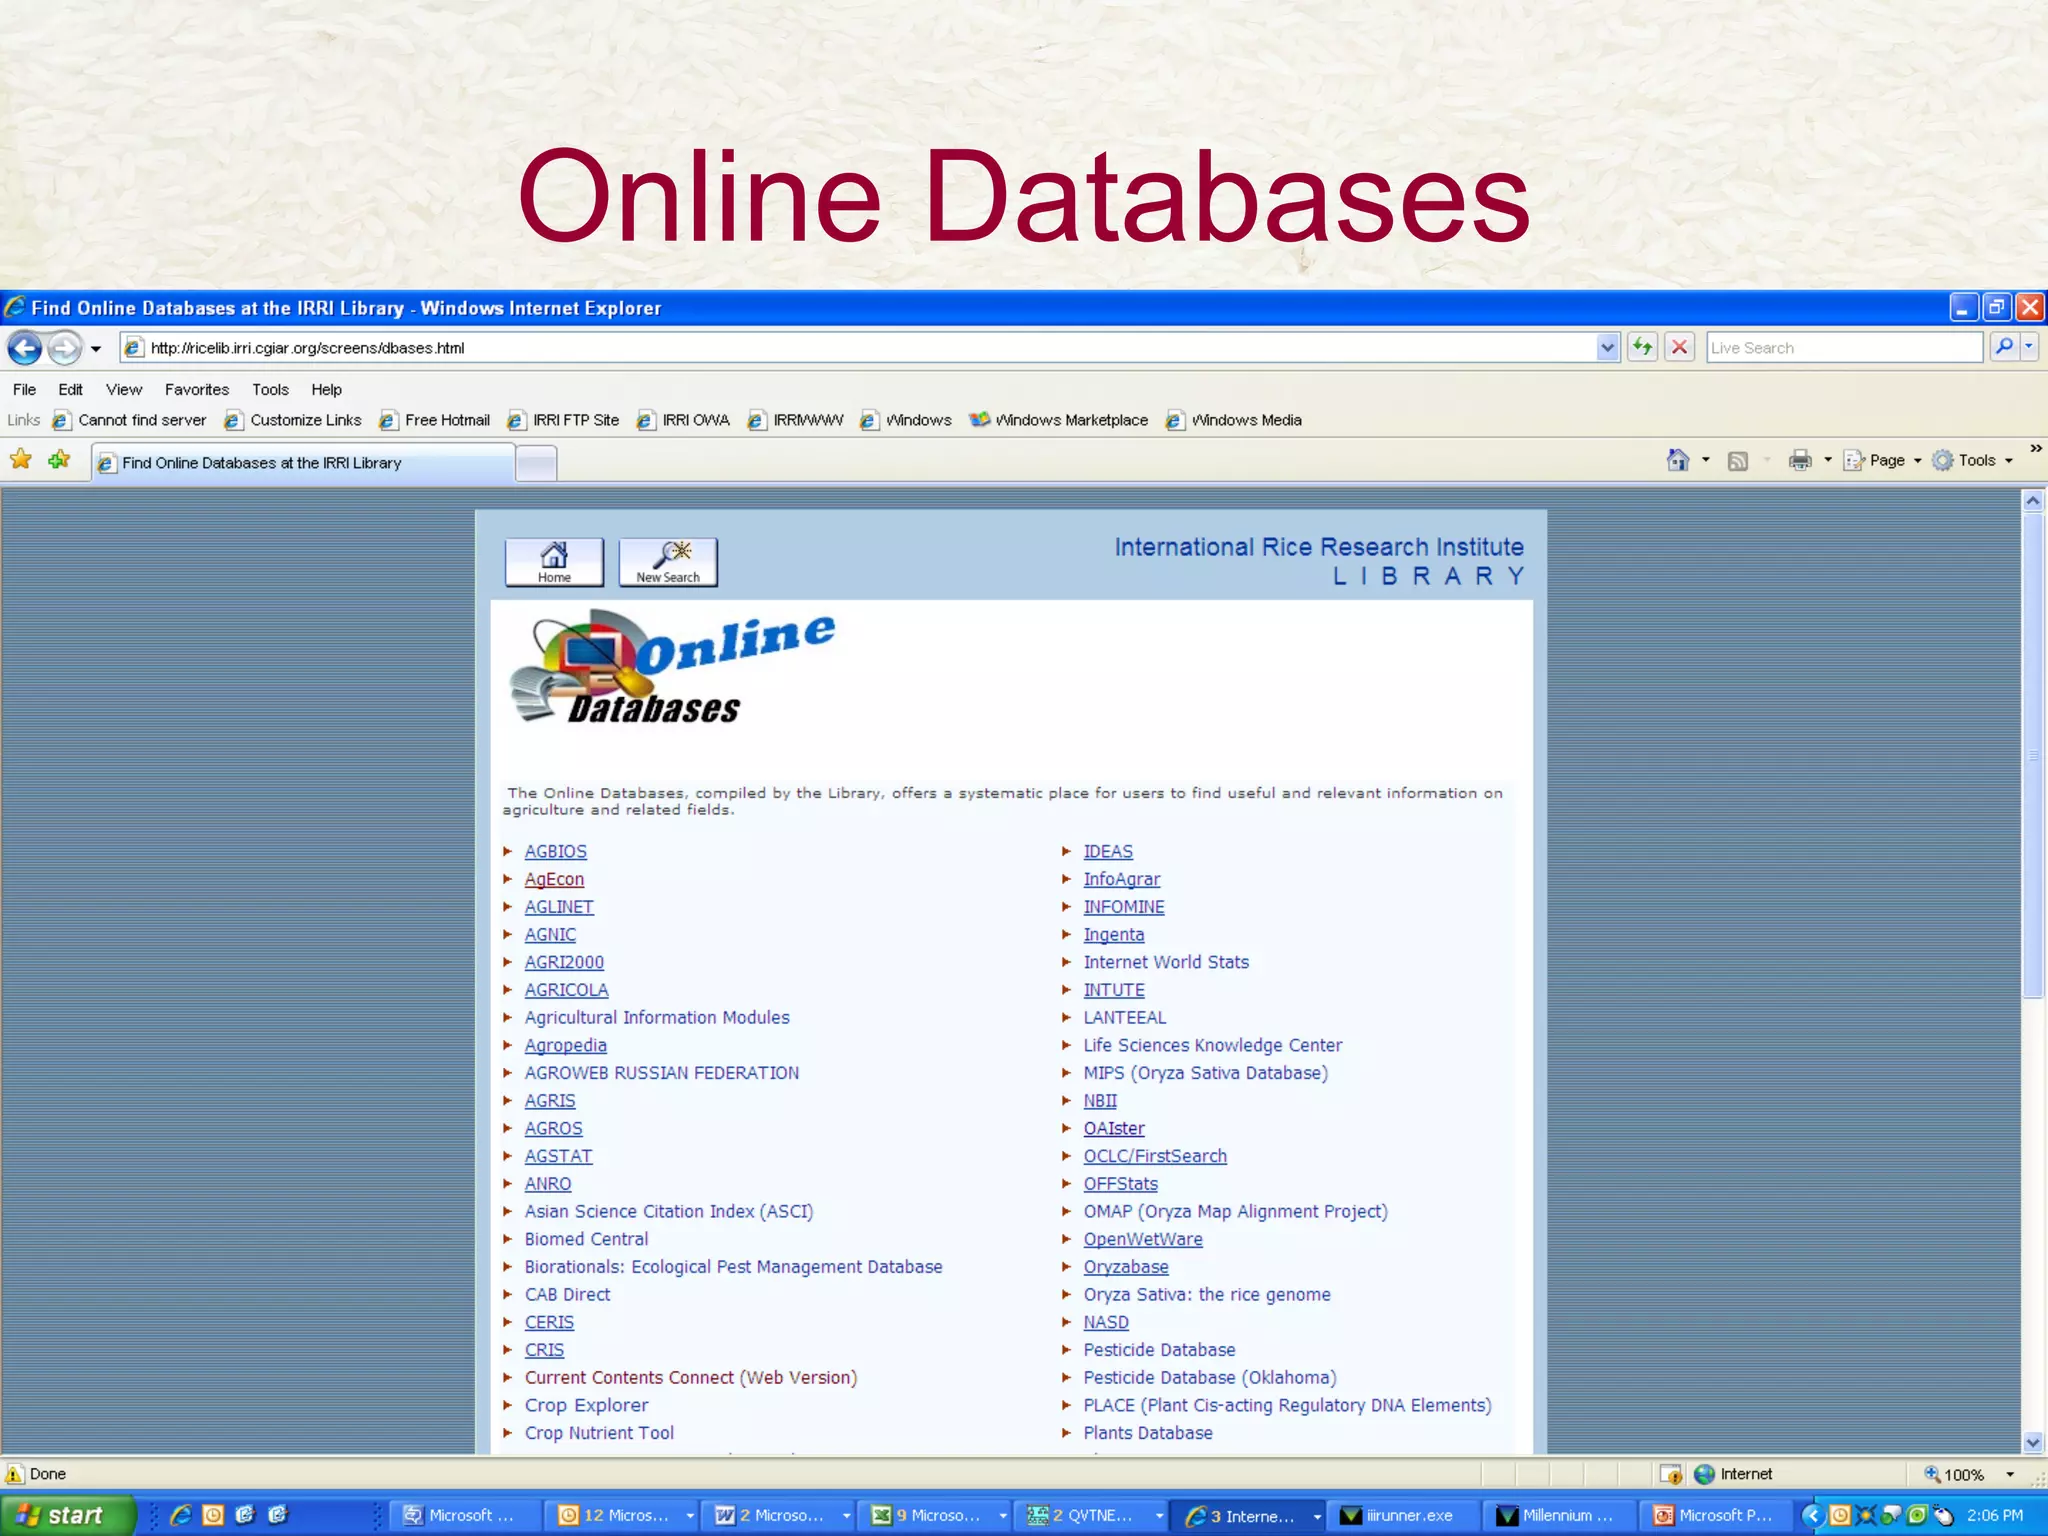Open the IRRI OWA shortcut
2048x1536 pixels.
pyautogui.click(x=684, y=420)
